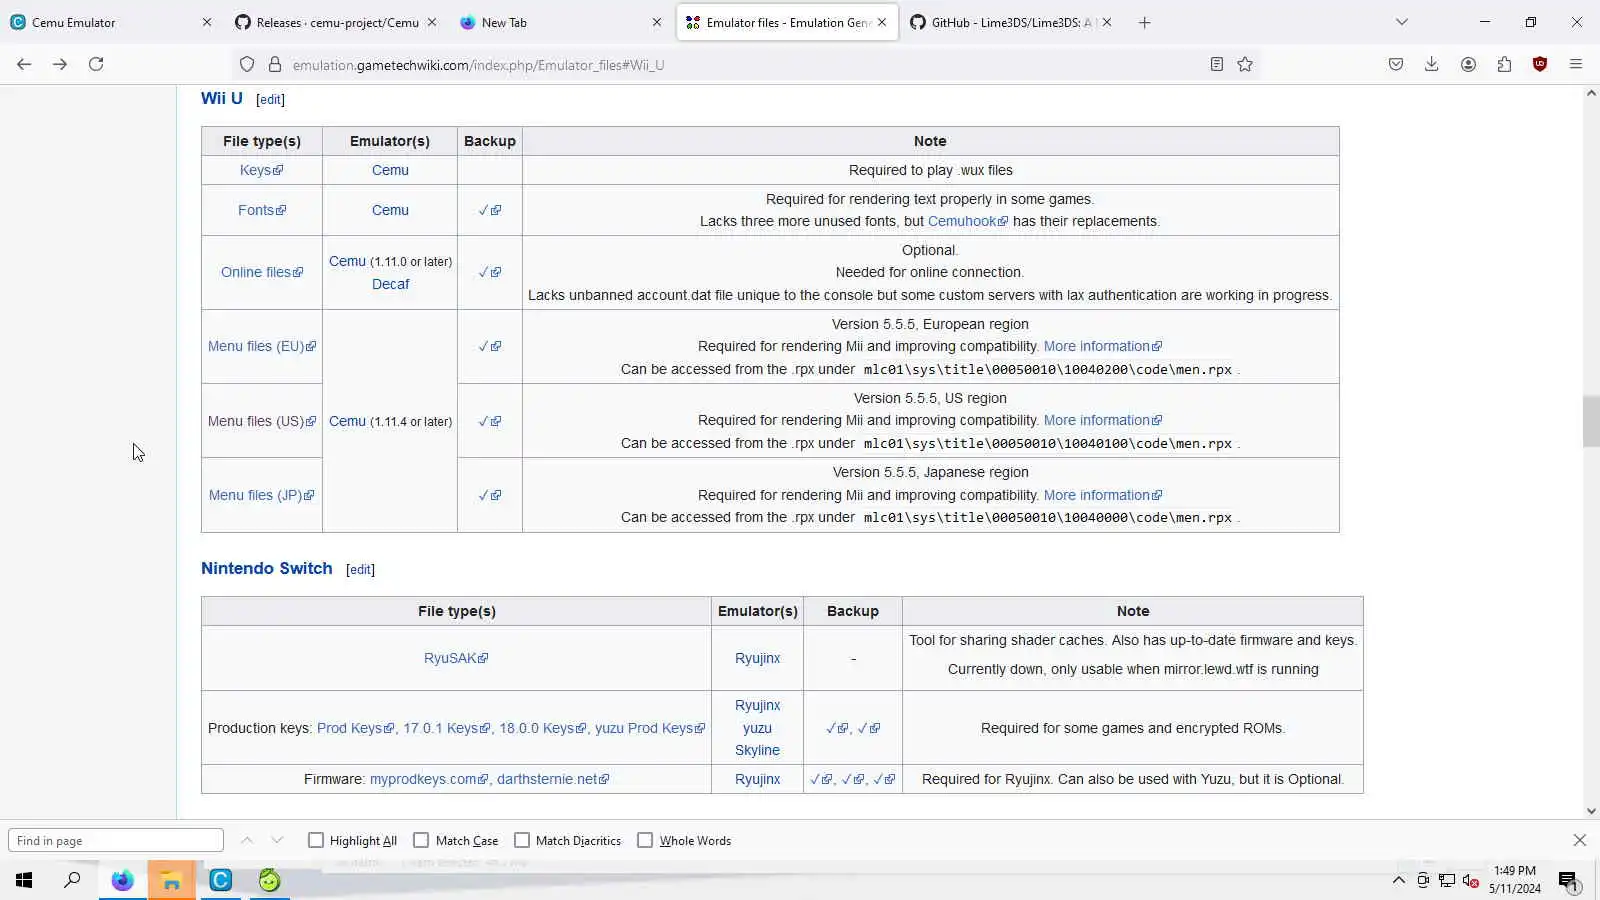Enable Whole Words checkbox
This screenshot has width=1600, height=900.
[645, 841]
